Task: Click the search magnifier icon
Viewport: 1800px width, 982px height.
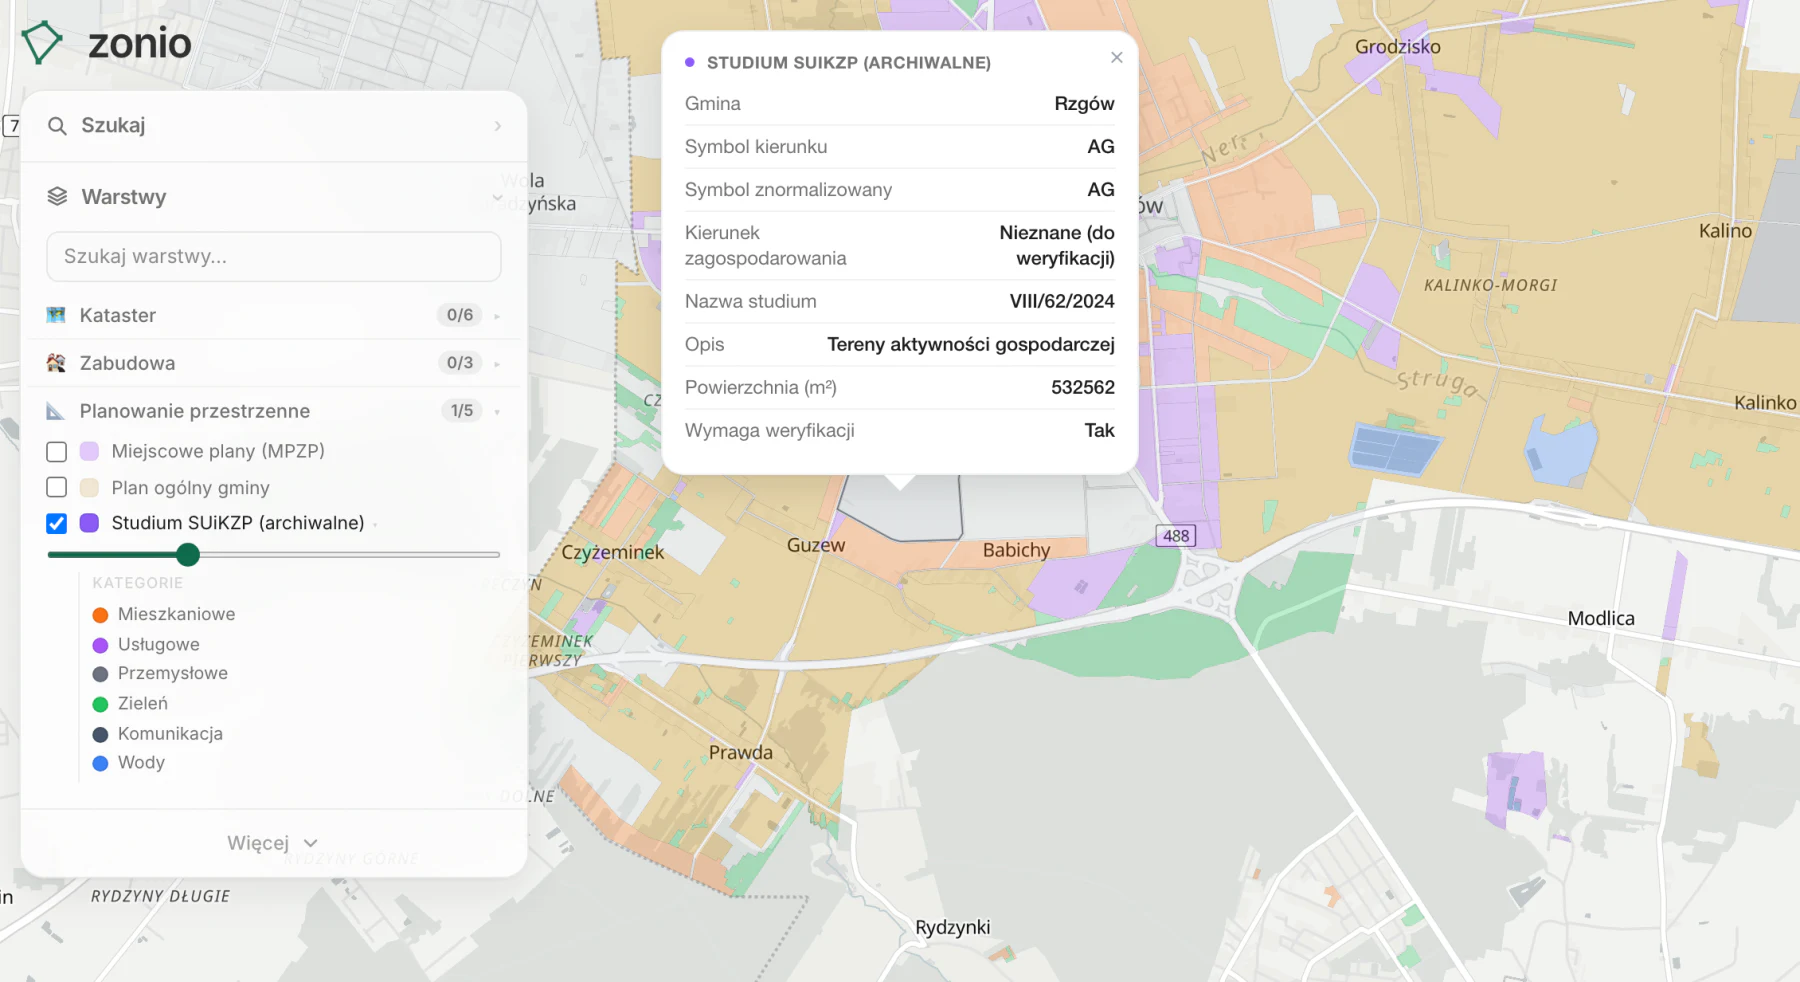Action: point(58,126)
